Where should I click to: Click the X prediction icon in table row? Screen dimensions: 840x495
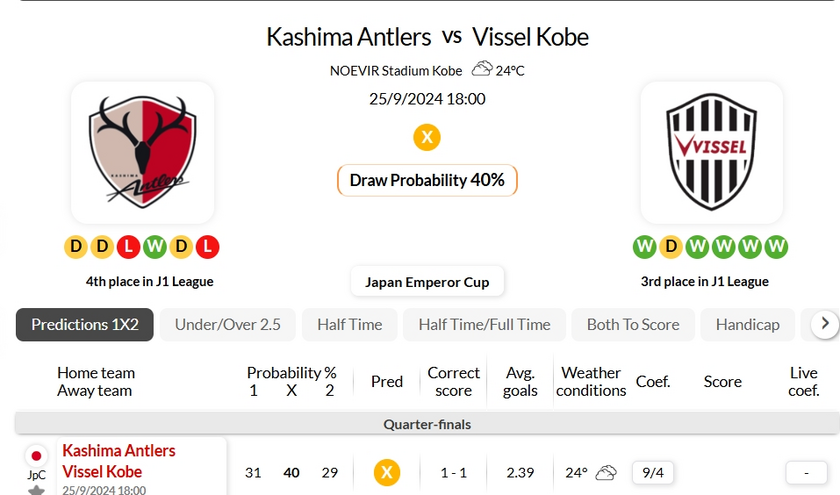click(x=387, y=472)
